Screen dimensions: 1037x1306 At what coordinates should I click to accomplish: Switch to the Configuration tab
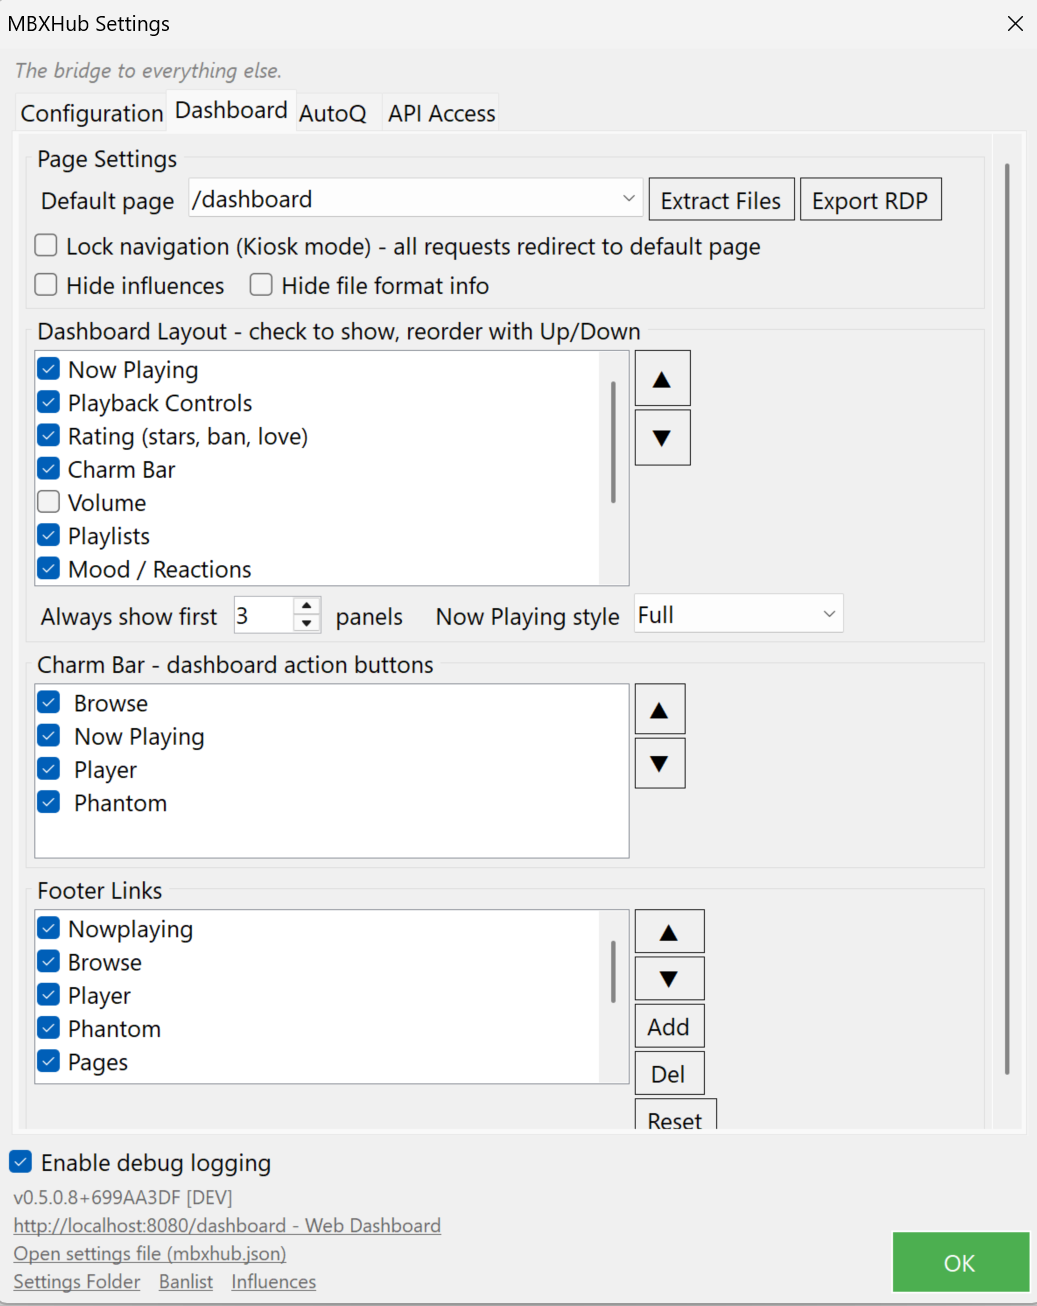point(91,113)
